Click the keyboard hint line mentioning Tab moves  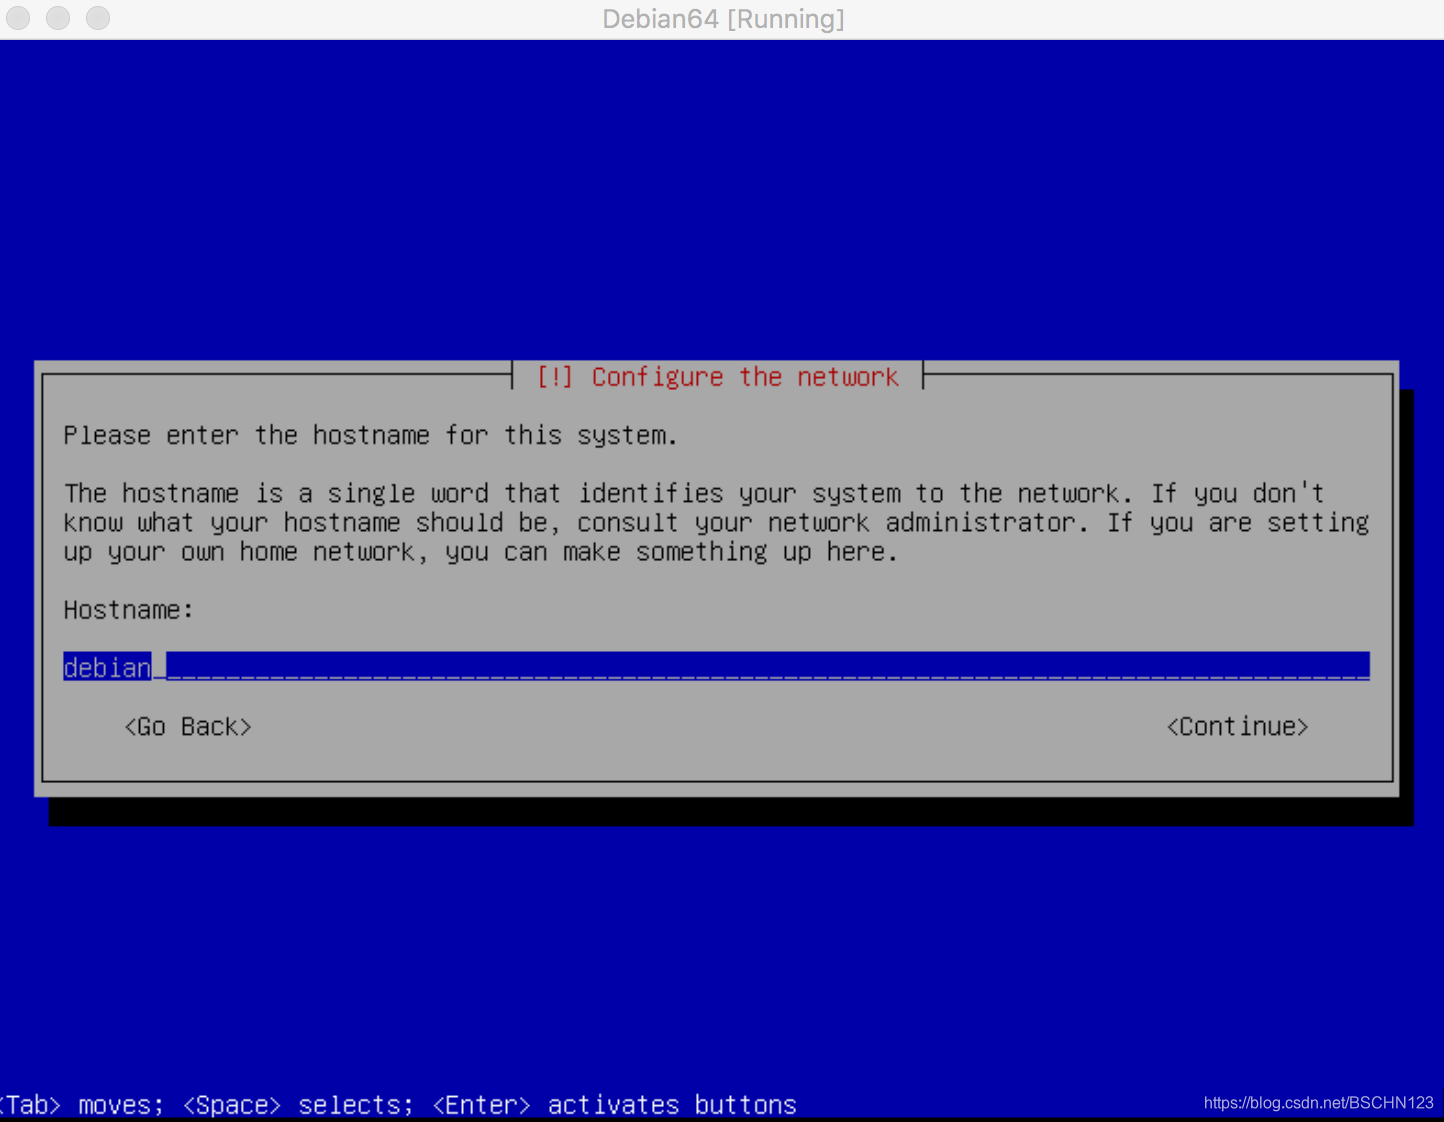[398, 1105]
